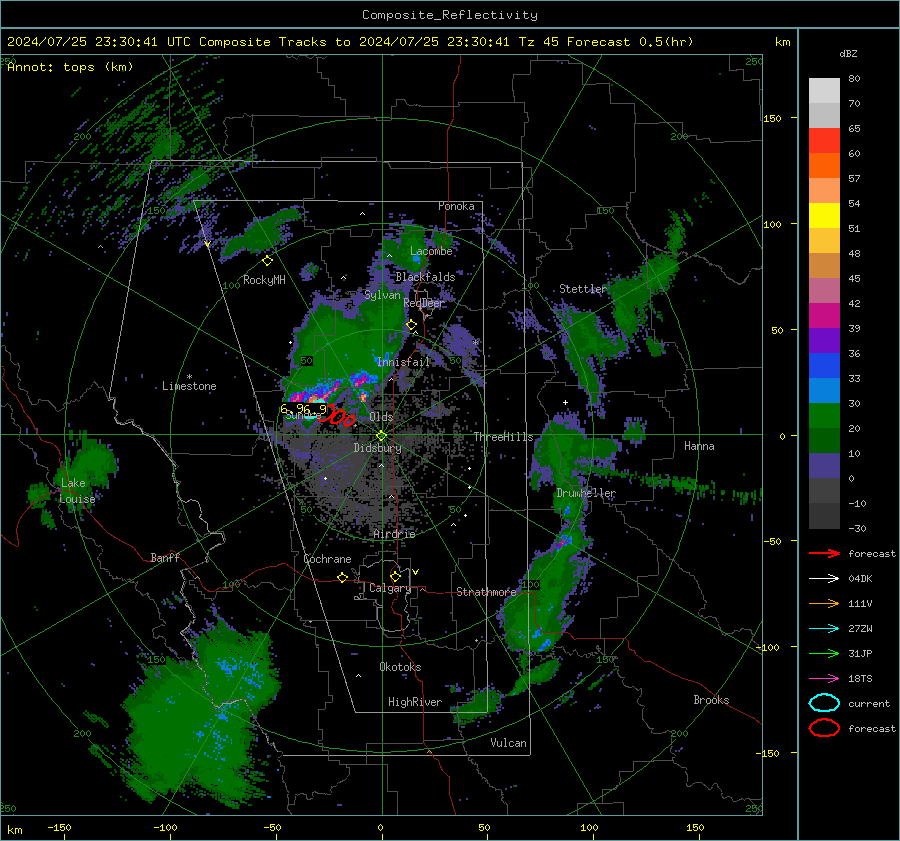Screen dimensions: 900x841
Task: Click the Stettler label
Action: (583, 289)
